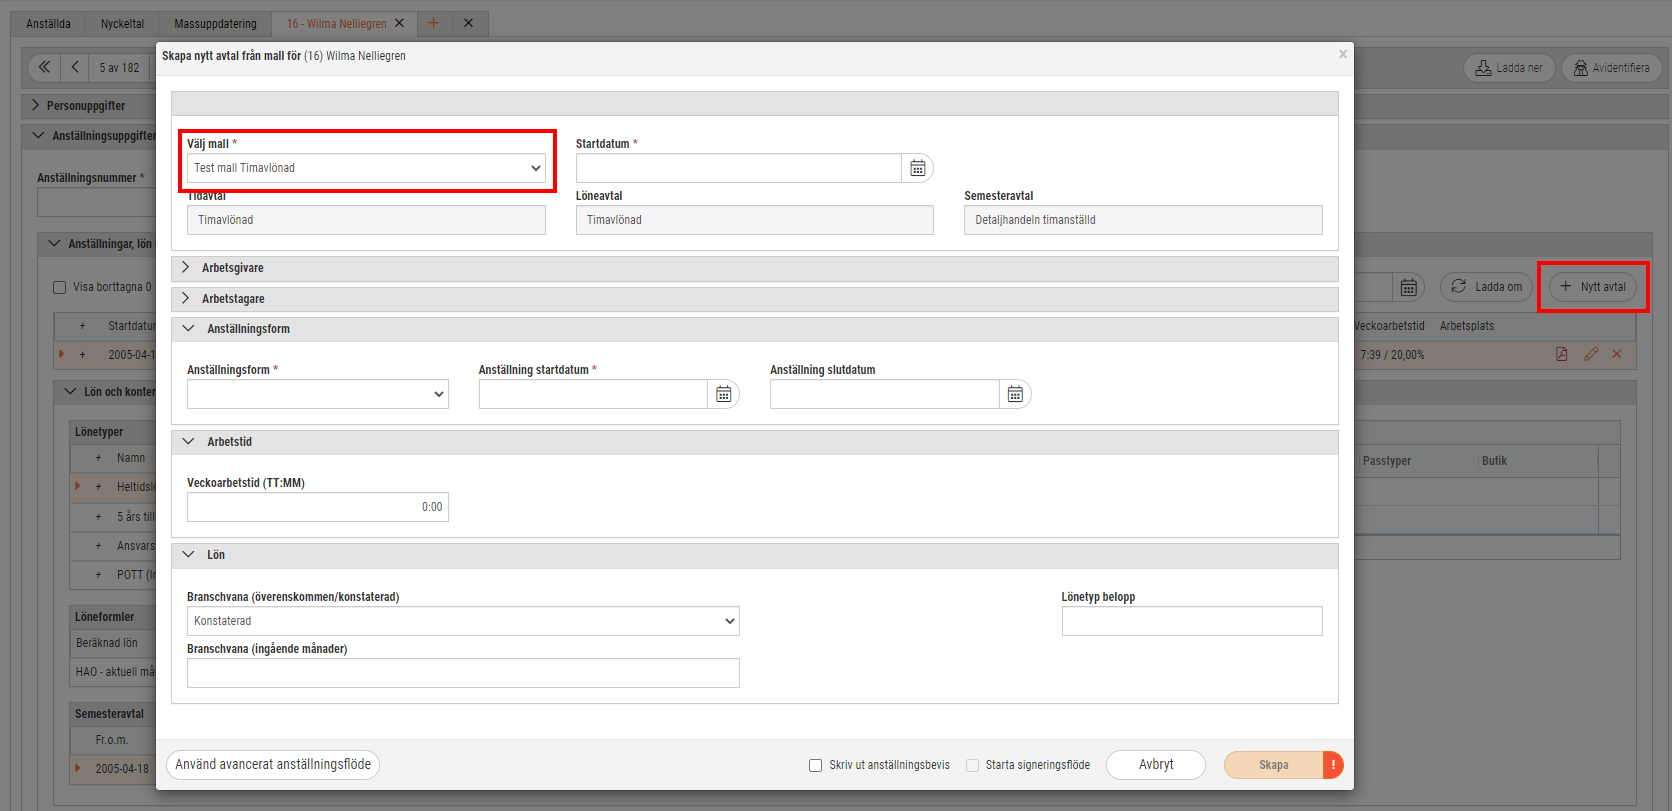Click the Avbryt button

[x=1156, y=765]
